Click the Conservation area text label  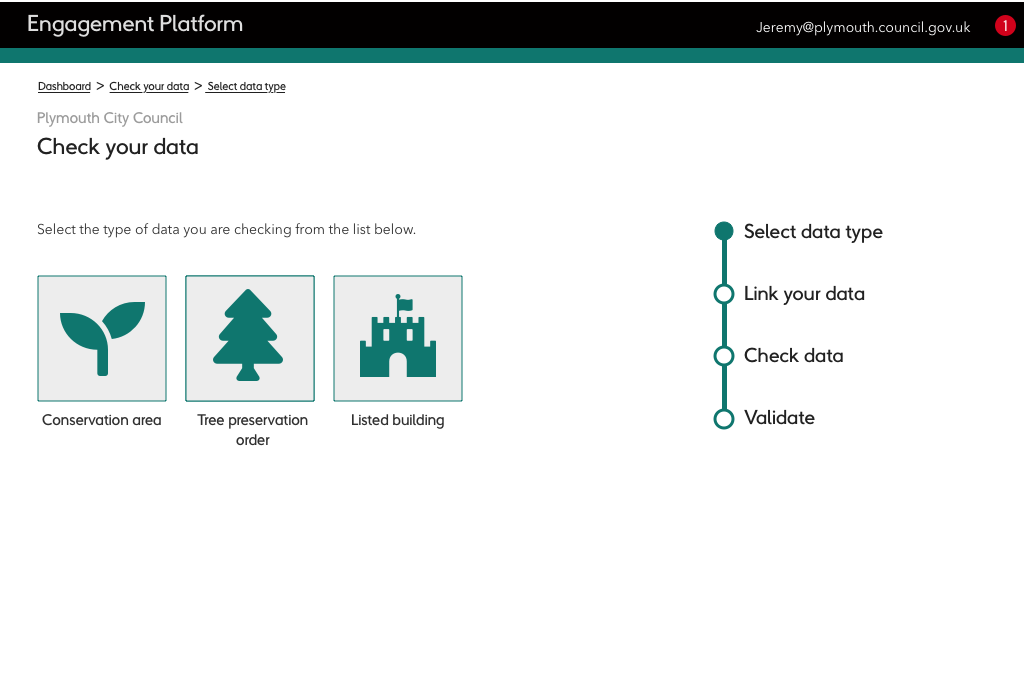tap(102, 420)
